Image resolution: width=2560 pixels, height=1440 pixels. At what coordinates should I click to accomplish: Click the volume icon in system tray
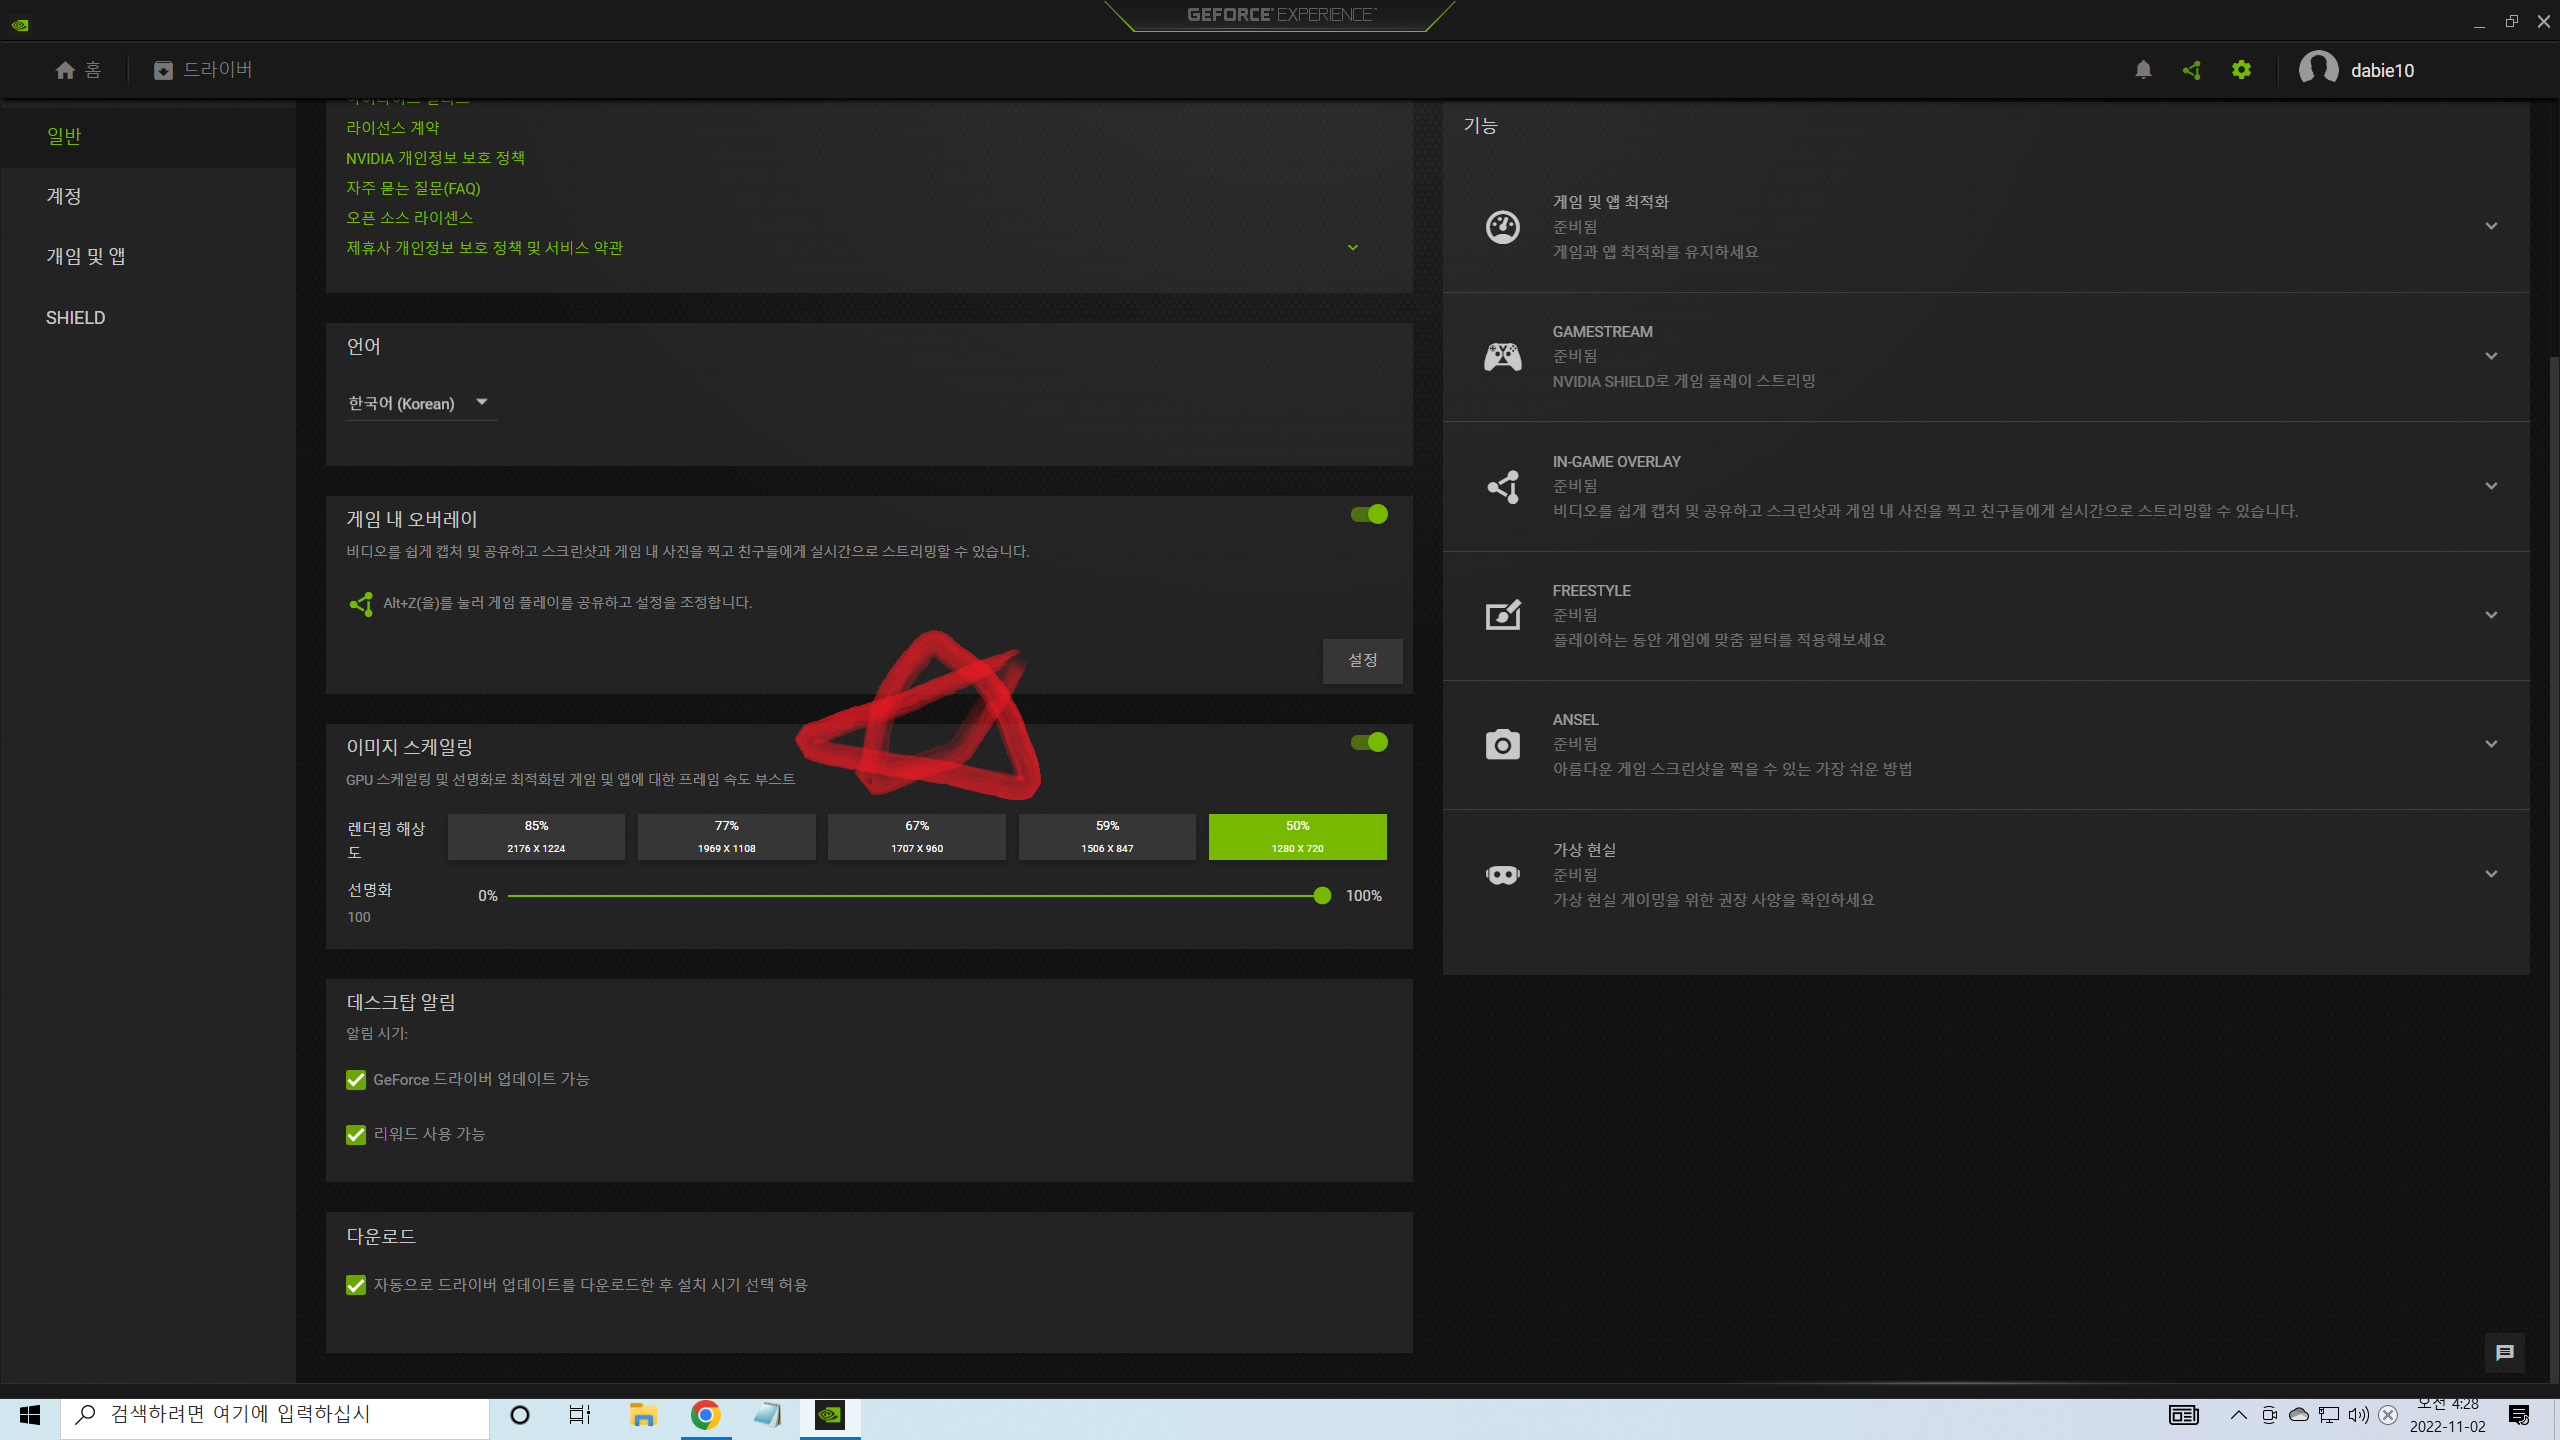(2358, 1415)
